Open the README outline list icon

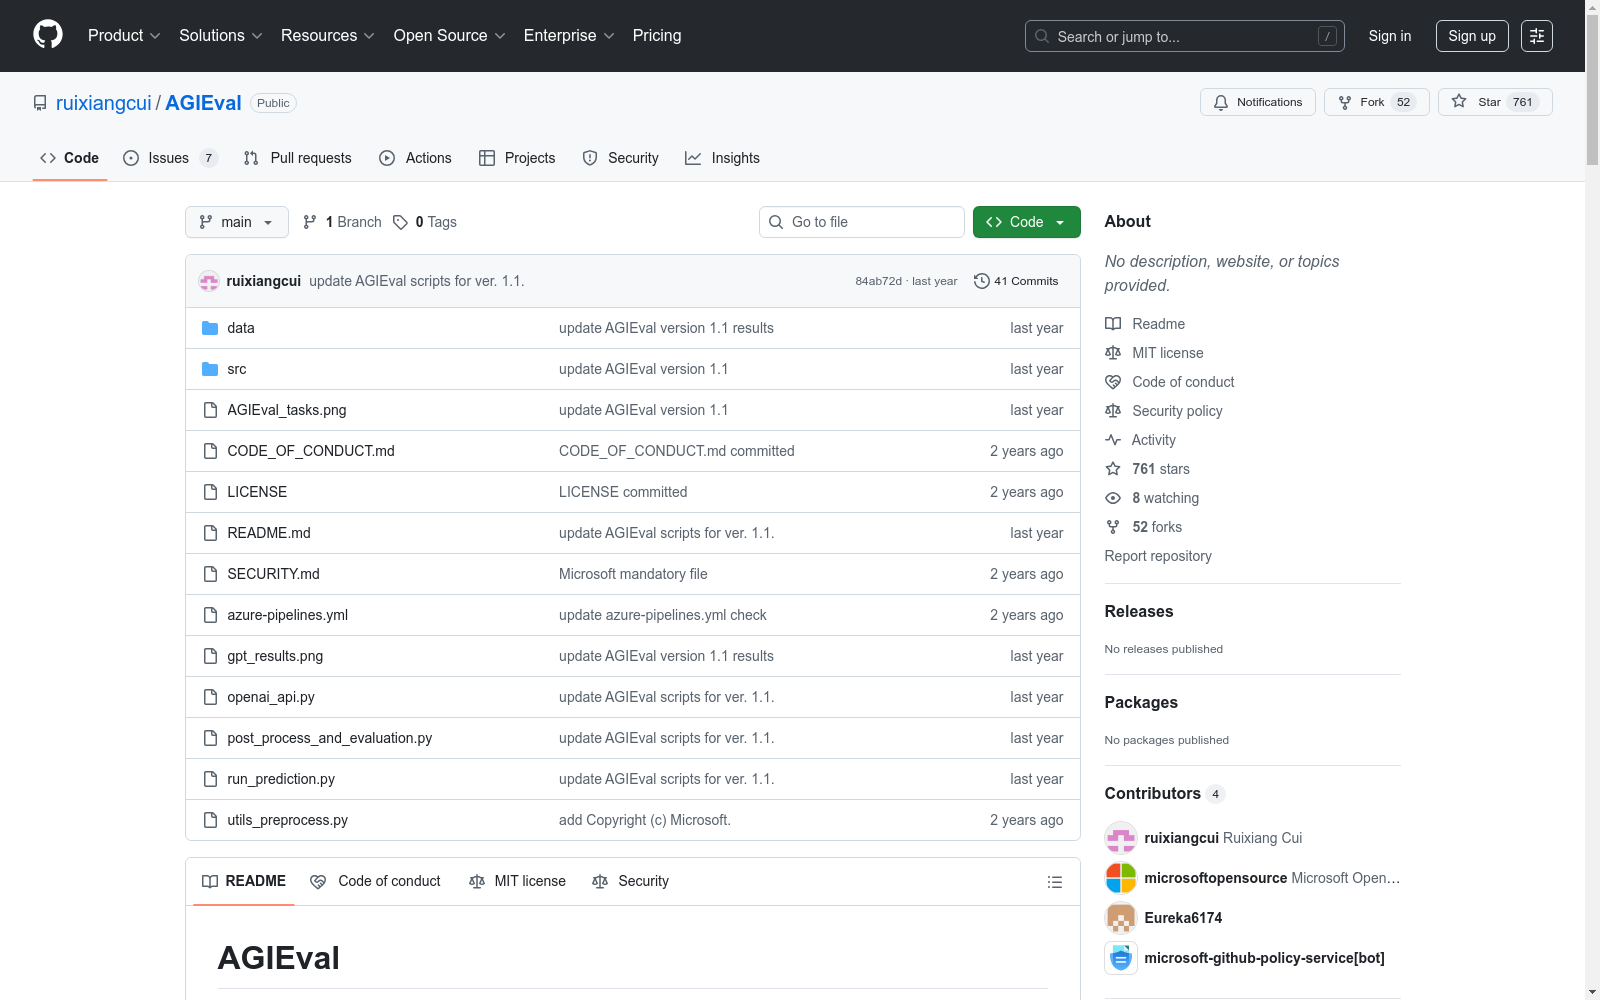1054,882
